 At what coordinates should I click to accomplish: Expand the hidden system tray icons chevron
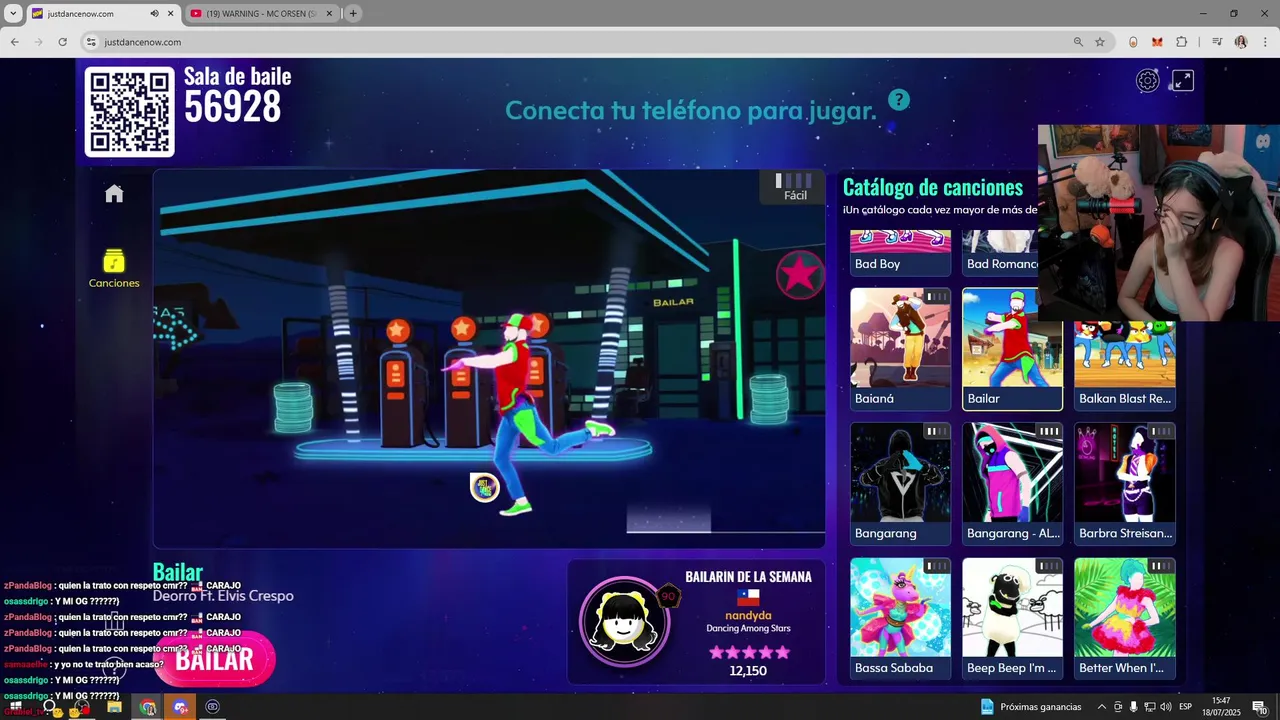click(1102, 707)
